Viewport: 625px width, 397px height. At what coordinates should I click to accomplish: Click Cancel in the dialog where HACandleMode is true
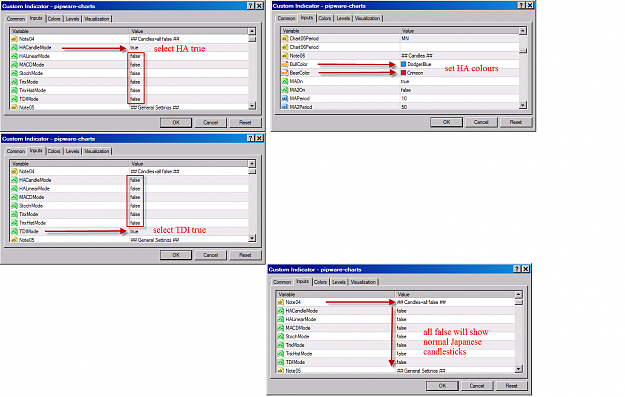coord(210,122)
